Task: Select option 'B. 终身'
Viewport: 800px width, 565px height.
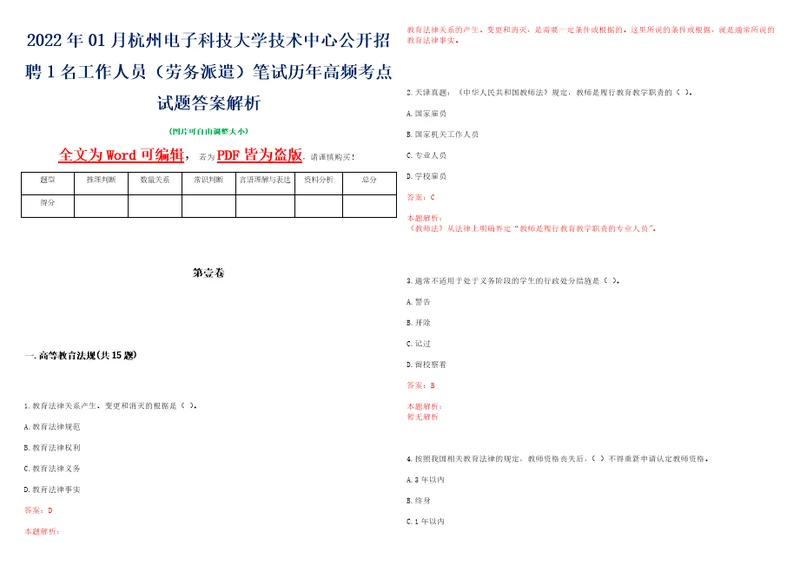Action: [x=418, y=501]
